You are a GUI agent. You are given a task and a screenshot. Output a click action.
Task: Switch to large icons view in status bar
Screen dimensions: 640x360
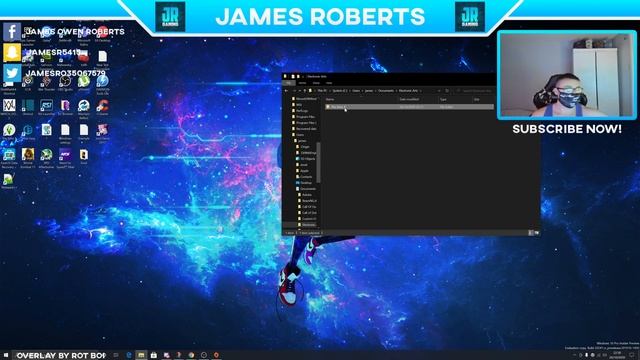537,233
